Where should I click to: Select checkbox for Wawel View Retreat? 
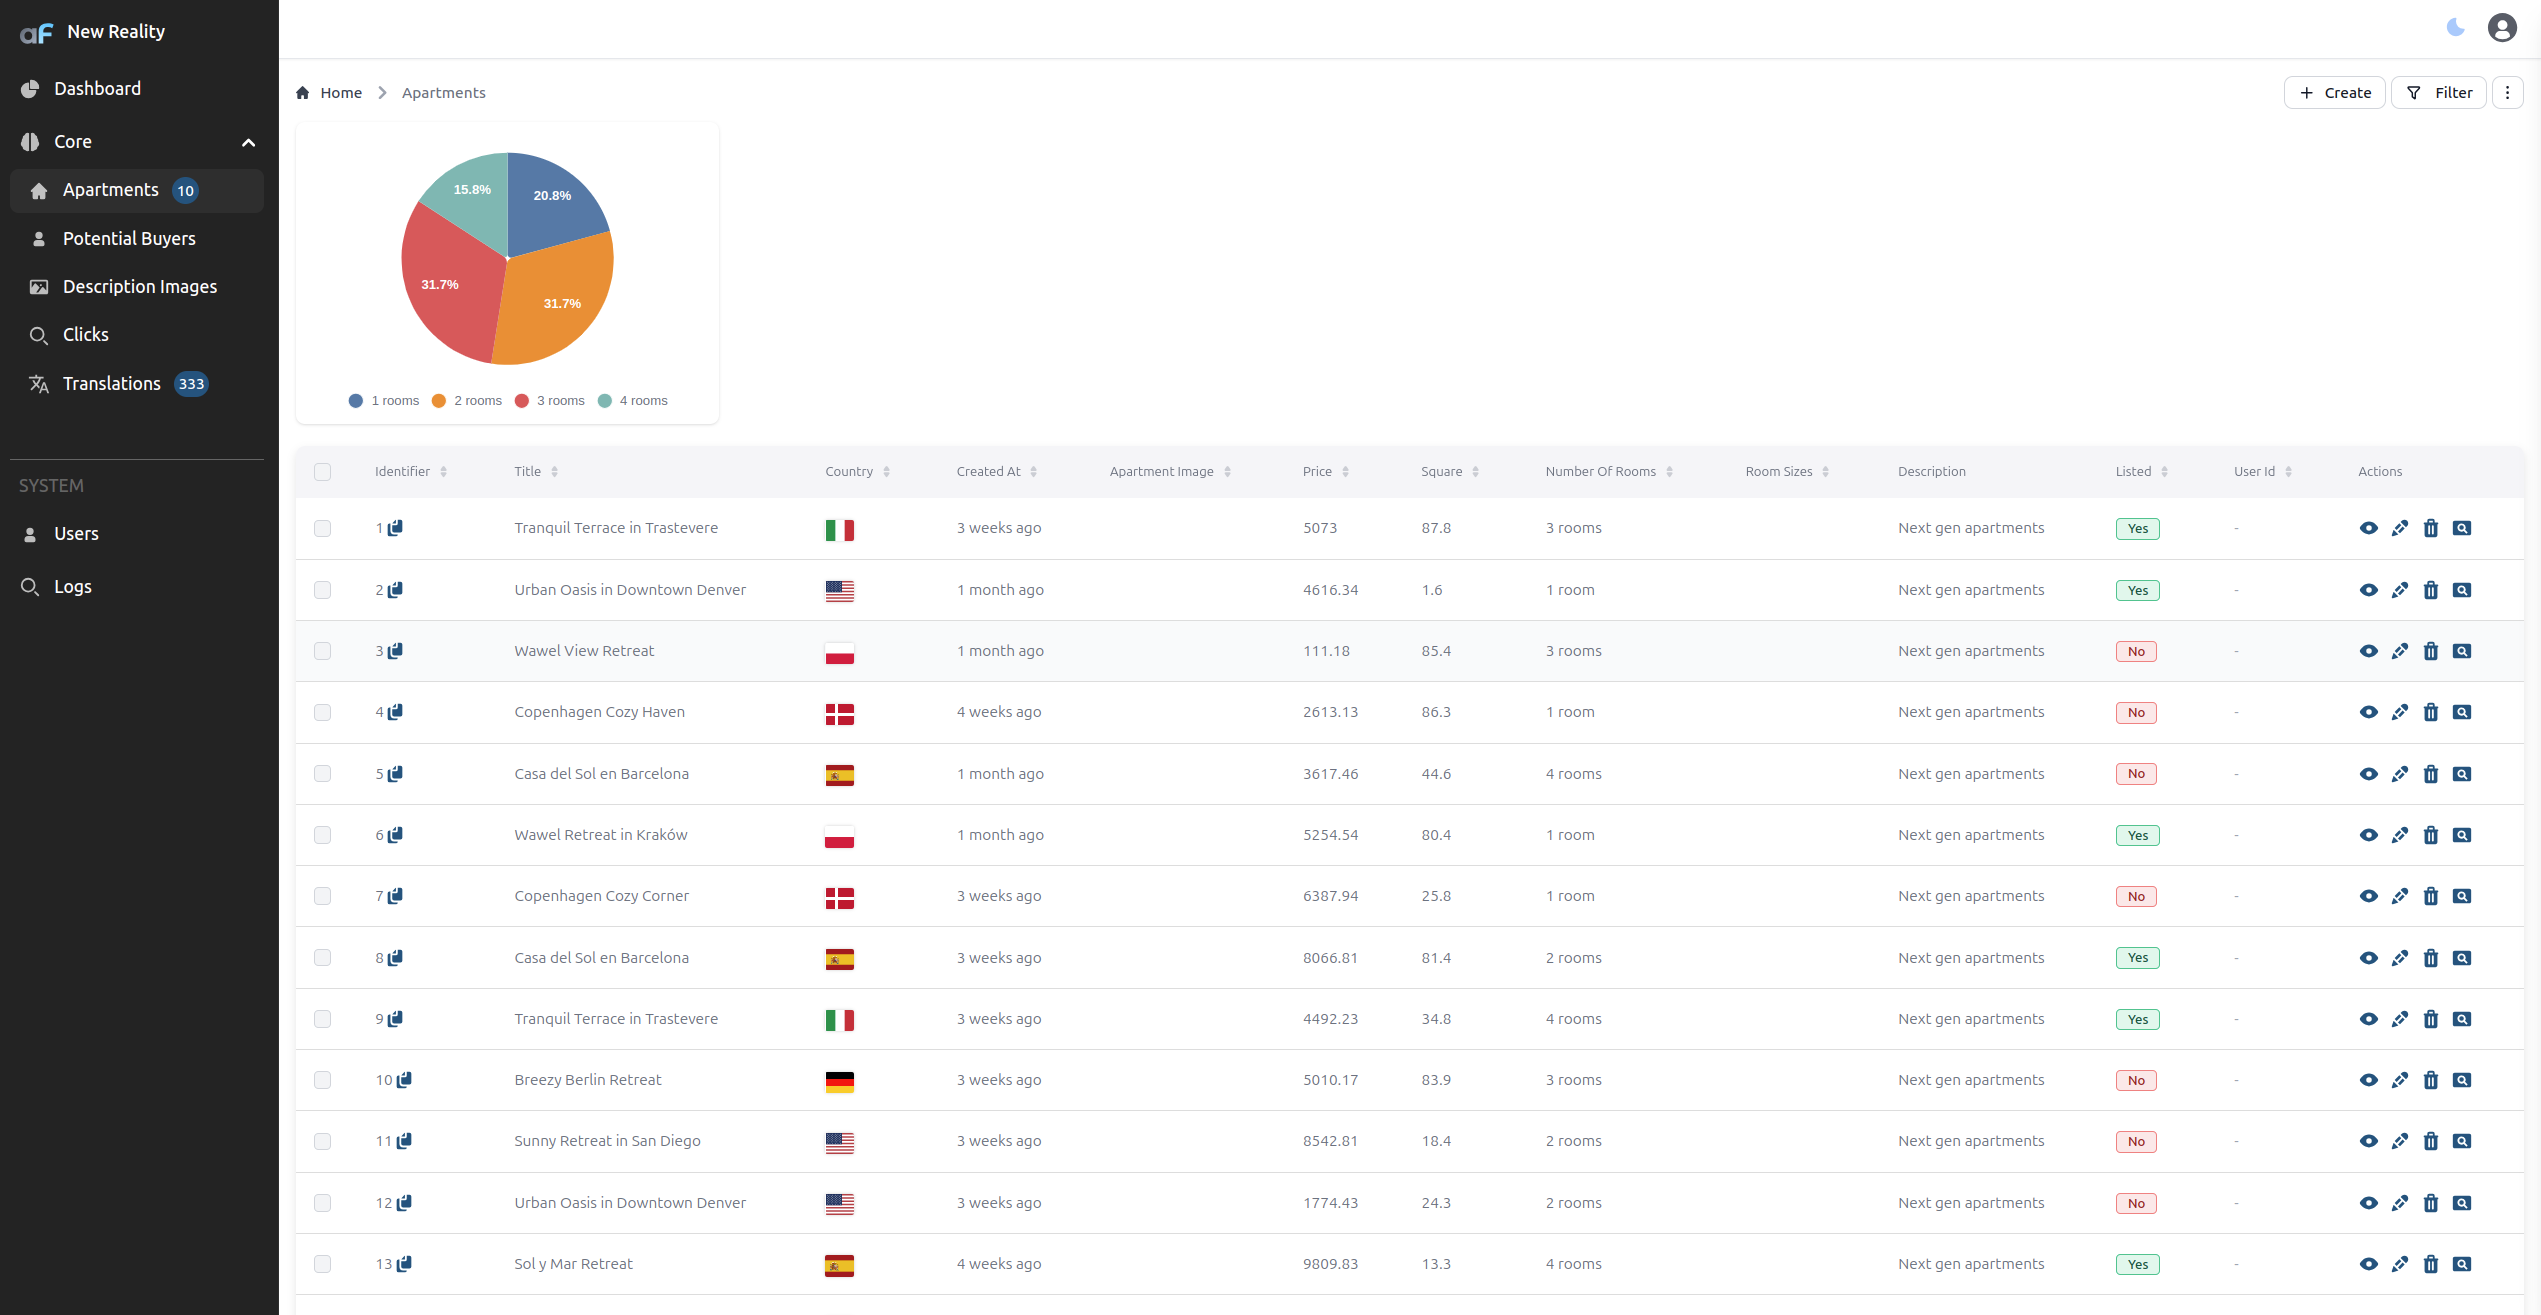(x=322, y=651)
